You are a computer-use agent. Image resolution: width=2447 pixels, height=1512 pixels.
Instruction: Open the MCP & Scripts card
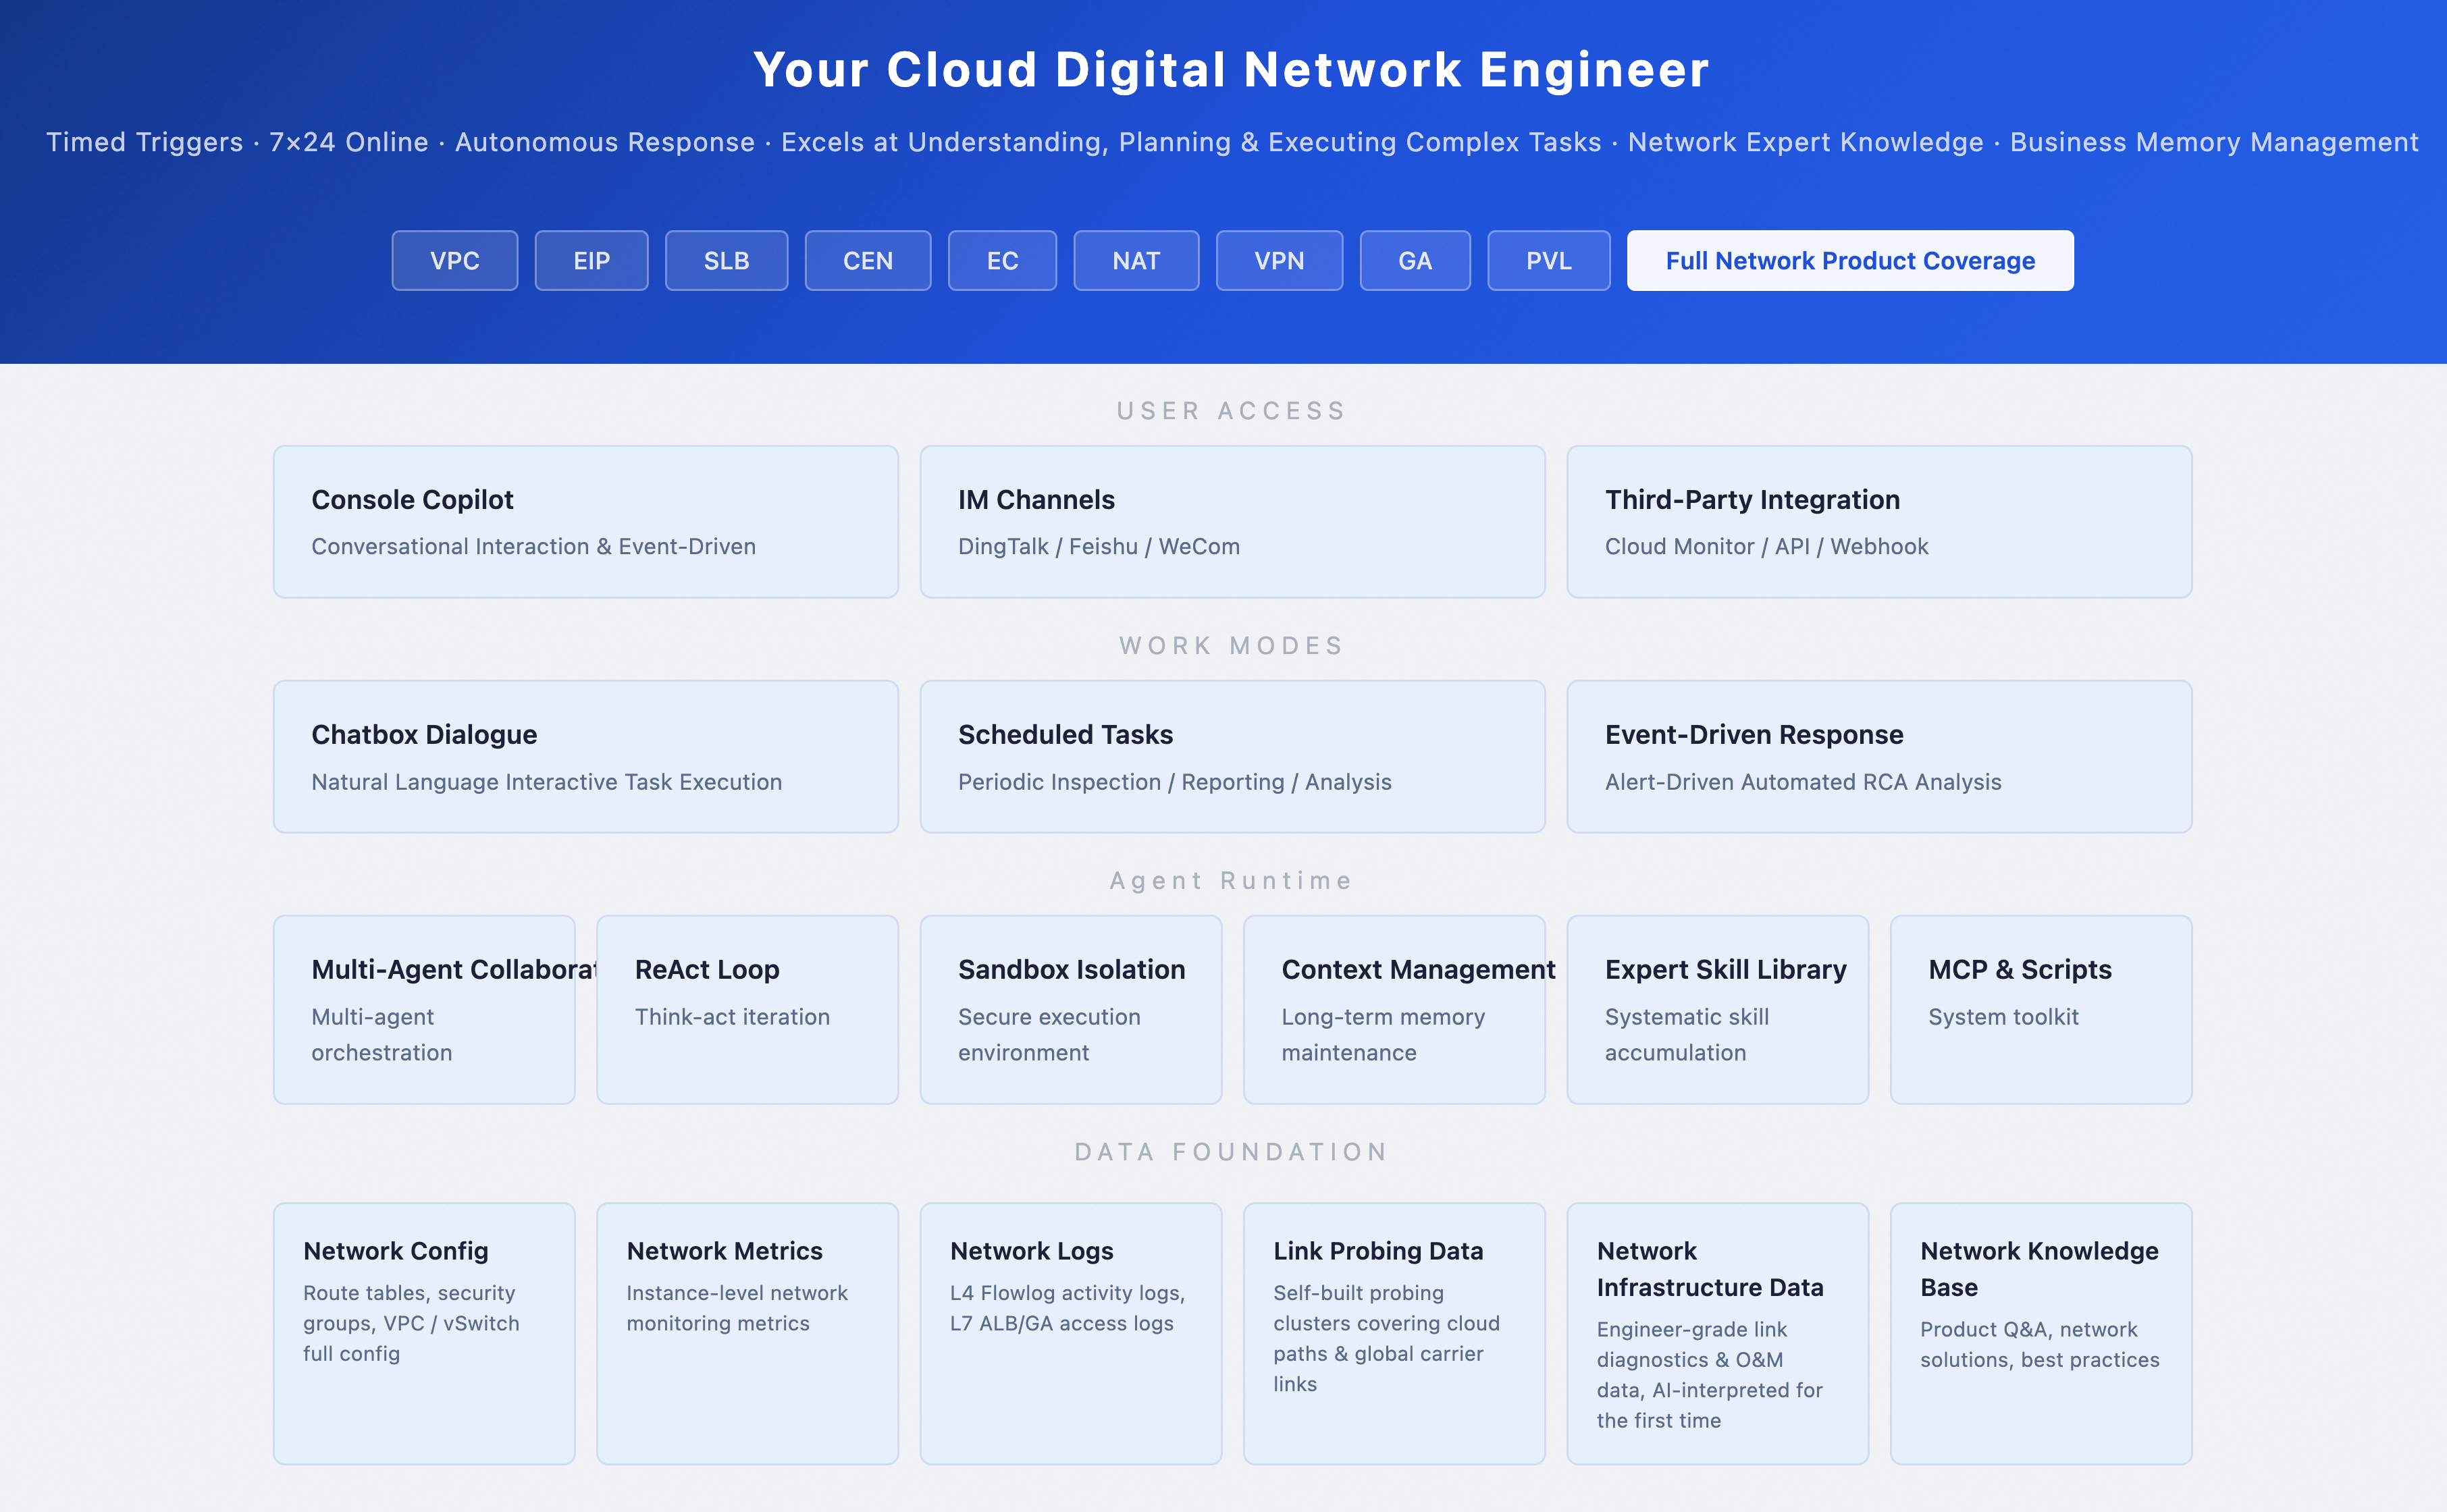pyautogui.click(x=2041, y=1010)
